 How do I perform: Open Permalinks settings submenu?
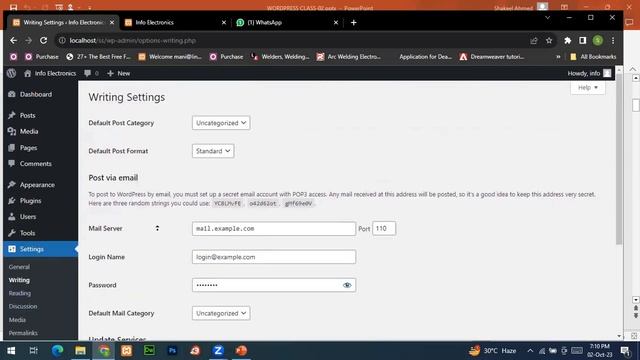pos(23,333)
